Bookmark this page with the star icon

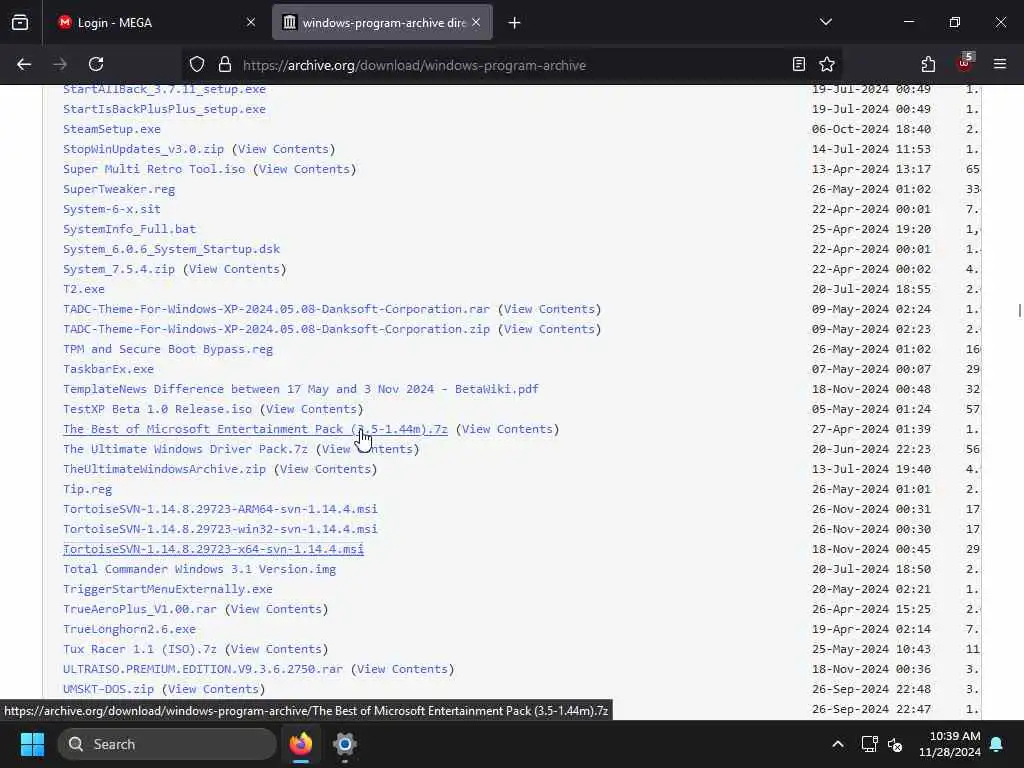pos(827,64)
